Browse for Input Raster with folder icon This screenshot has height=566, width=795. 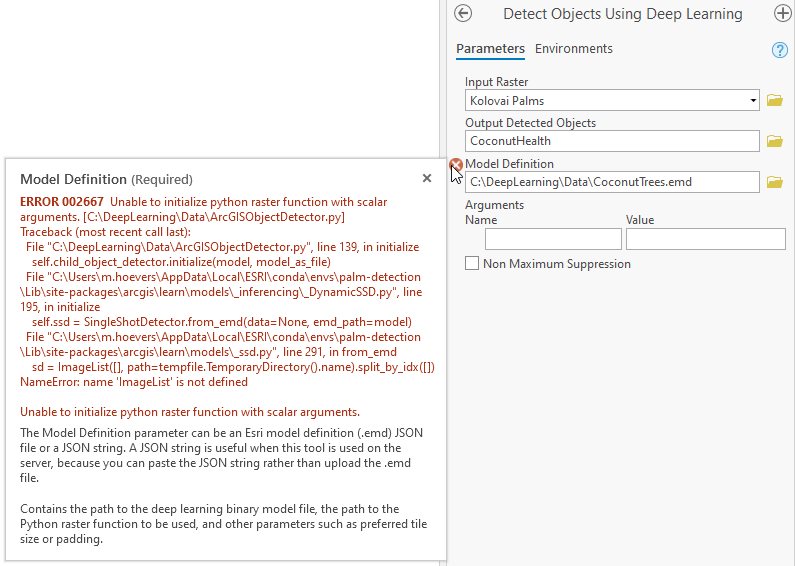point(774,100)
